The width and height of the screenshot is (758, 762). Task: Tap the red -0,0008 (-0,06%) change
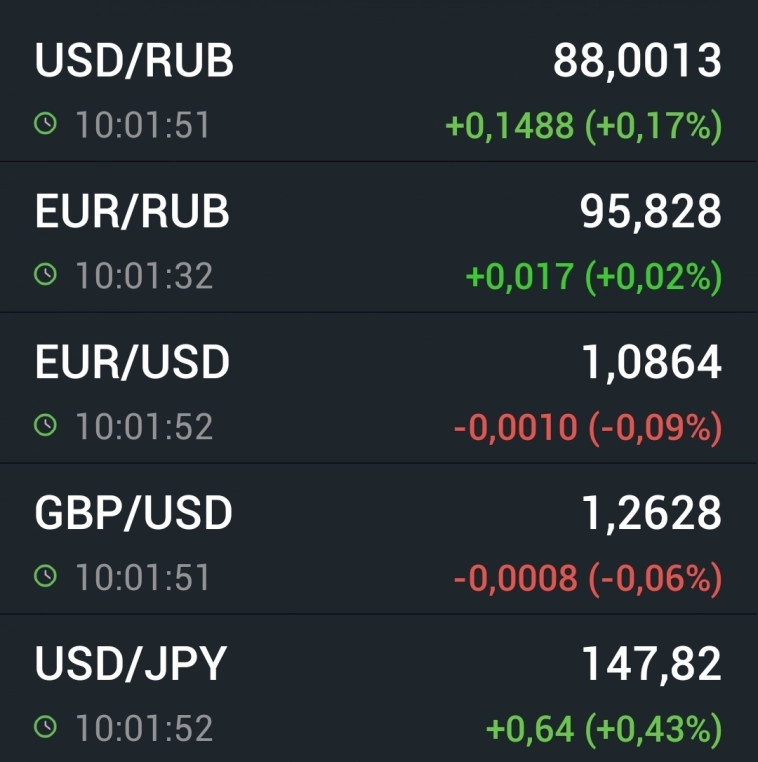pyautogui.click(x=587, y=577)
